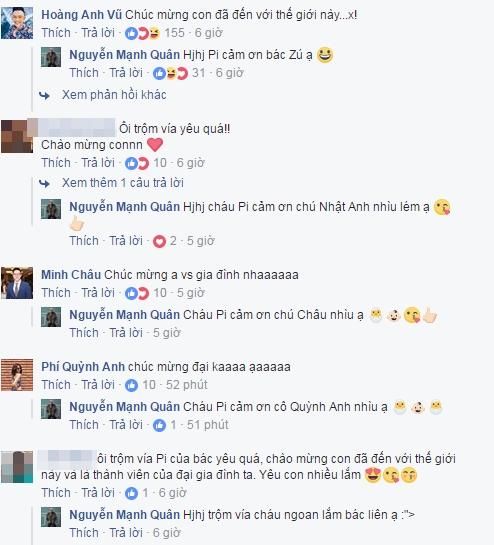Open Phí Quỳnh Anh's profile name link
The image size is (494, 545).
(x=83, y=367)
